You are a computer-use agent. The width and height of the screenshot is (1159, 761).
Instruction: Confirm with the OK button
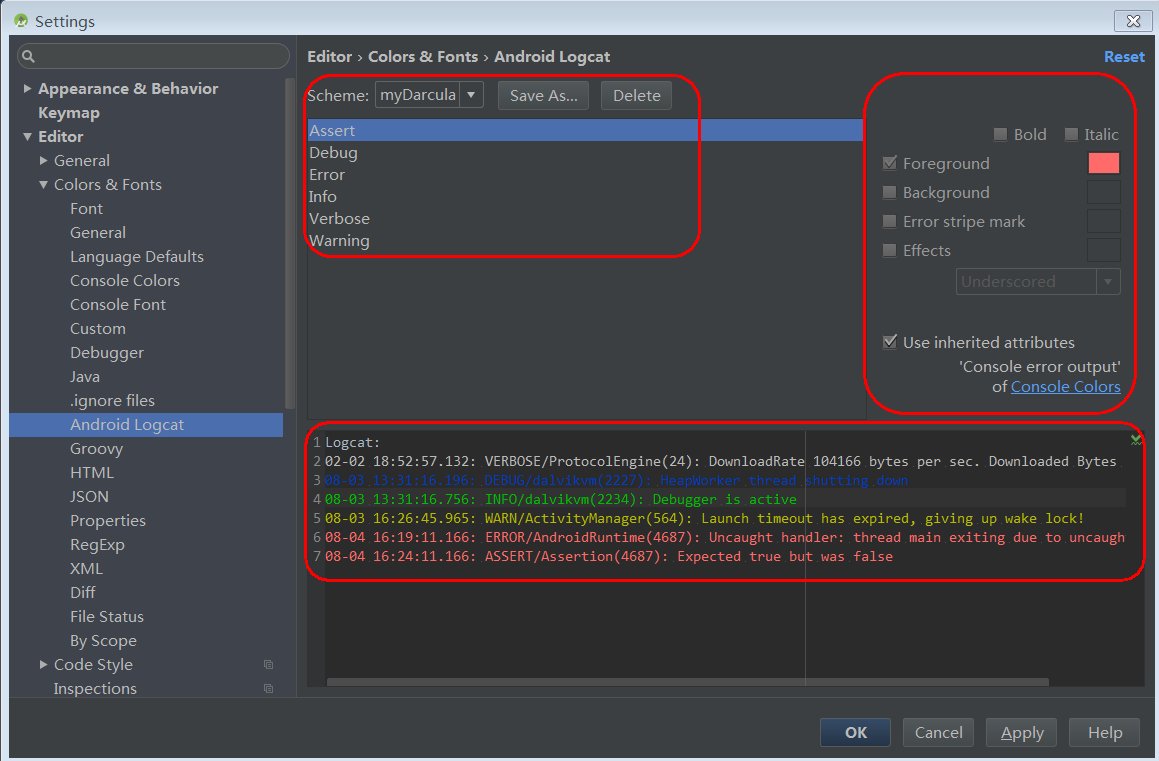[855, 732]
